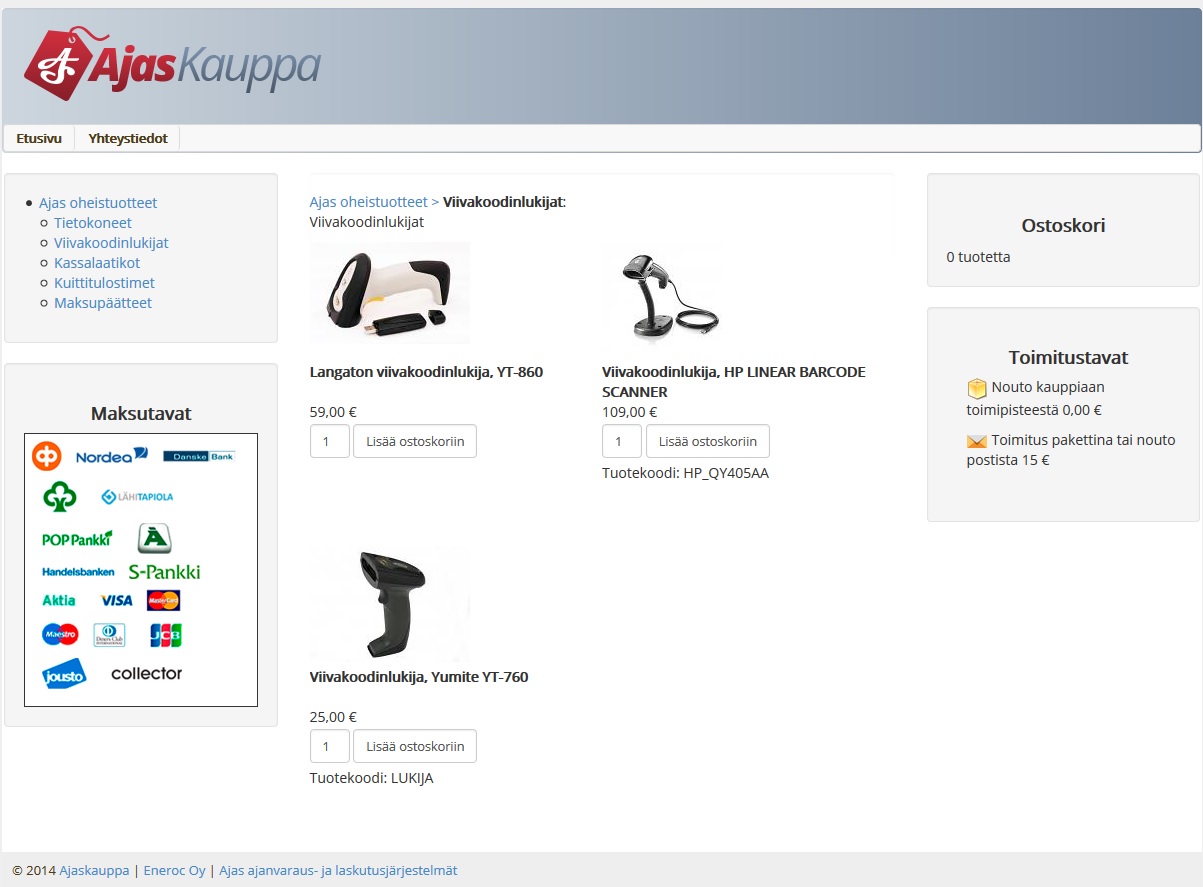Image resolution: width=1203 pixels, height=887 pixels.
Task: Click the envelope icon for parcel delivery
Action: tap(976, 441)
